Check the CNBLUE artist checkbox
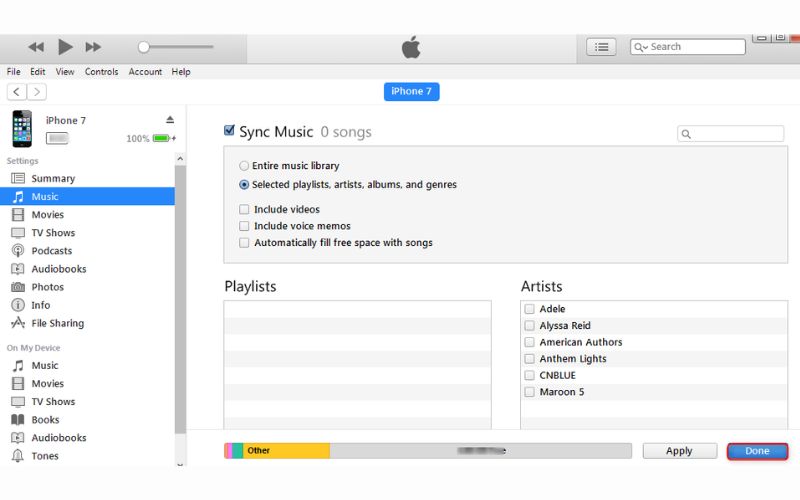 point(530,375)
